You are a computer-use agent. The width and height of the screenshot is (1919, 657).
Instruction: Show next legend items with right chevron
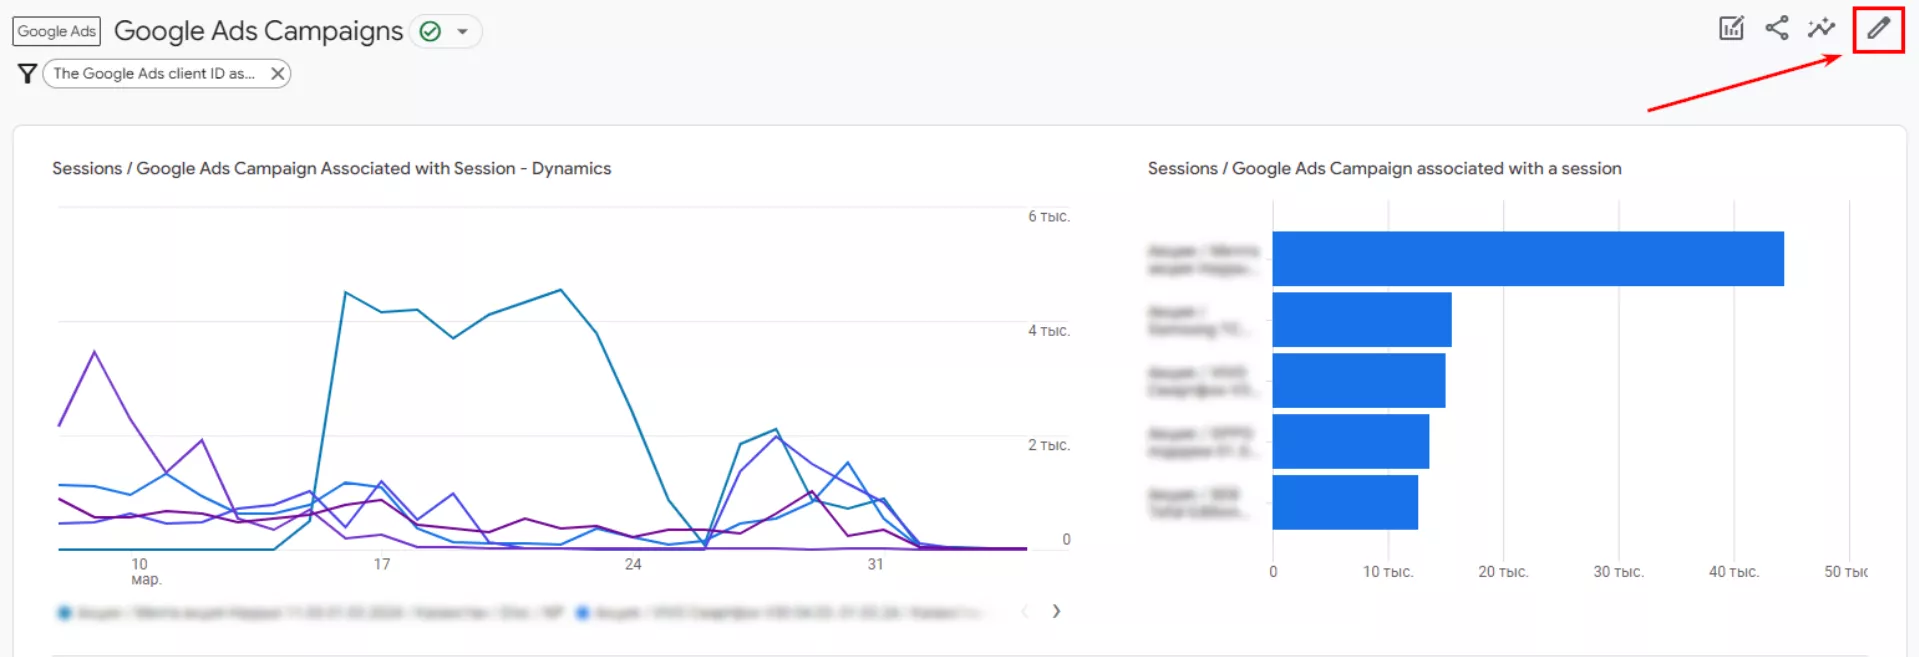pyautogui.click(x=1056, y=611)
